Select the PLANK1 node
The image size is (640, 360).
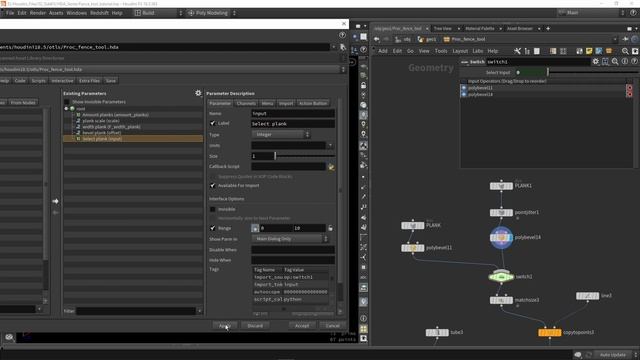pyautogui.click(x=501, y=186)
